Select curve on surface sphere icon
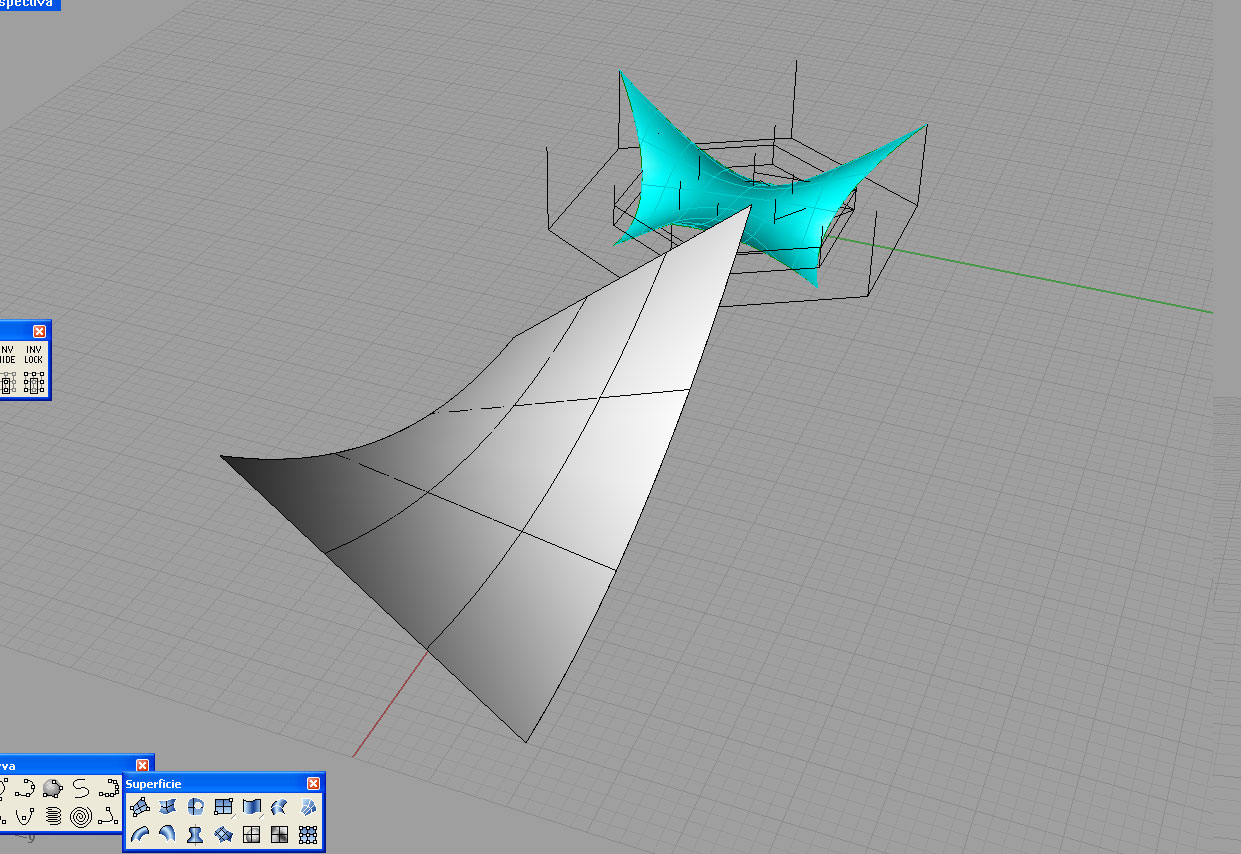The height and width of the screenshot is (854, 1241). coord(53,788)
